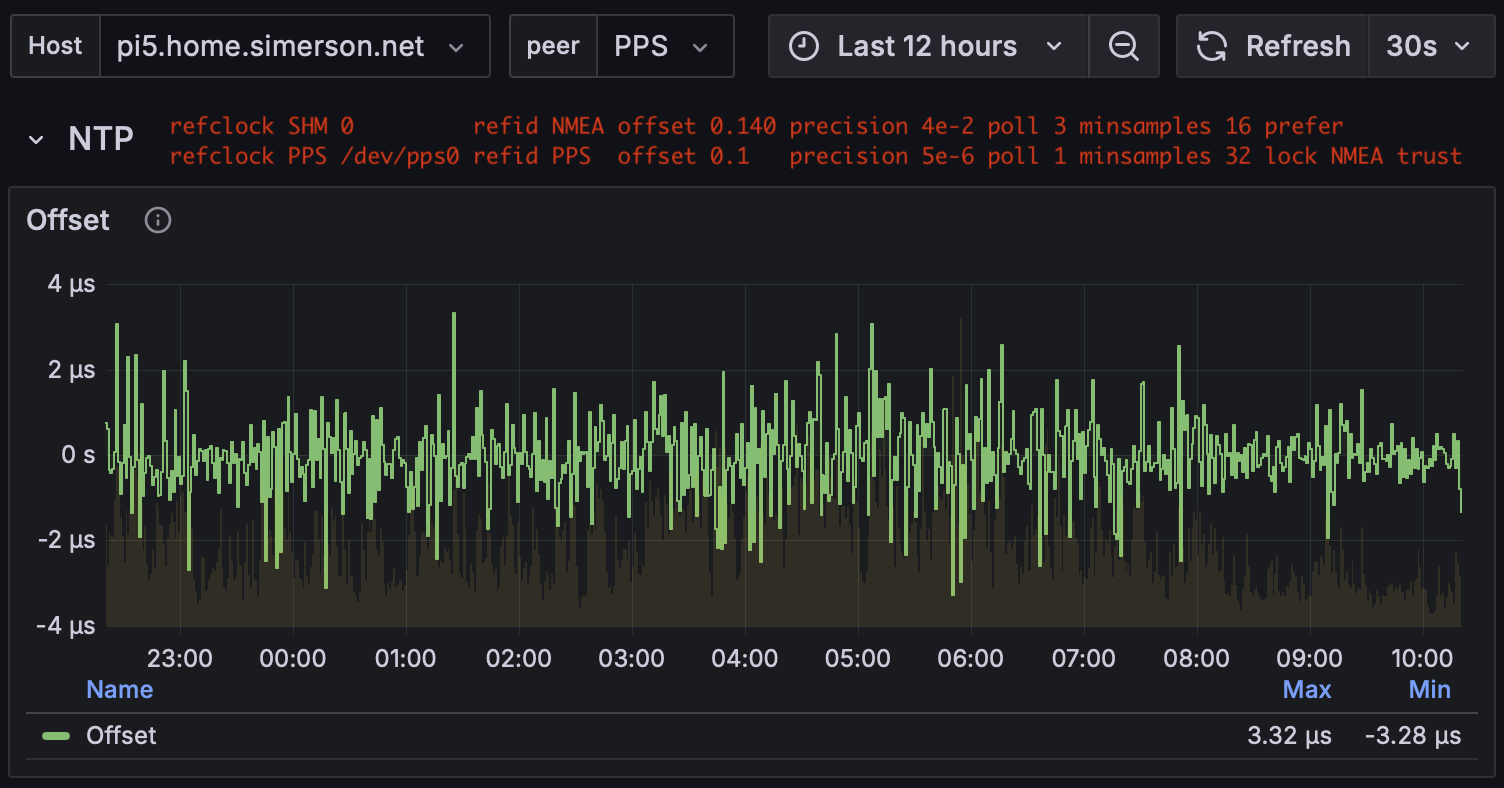The image size is (1504, 788).
Task: Click the refclock SHM 0 config line
Action: click(x=756, y=126)
